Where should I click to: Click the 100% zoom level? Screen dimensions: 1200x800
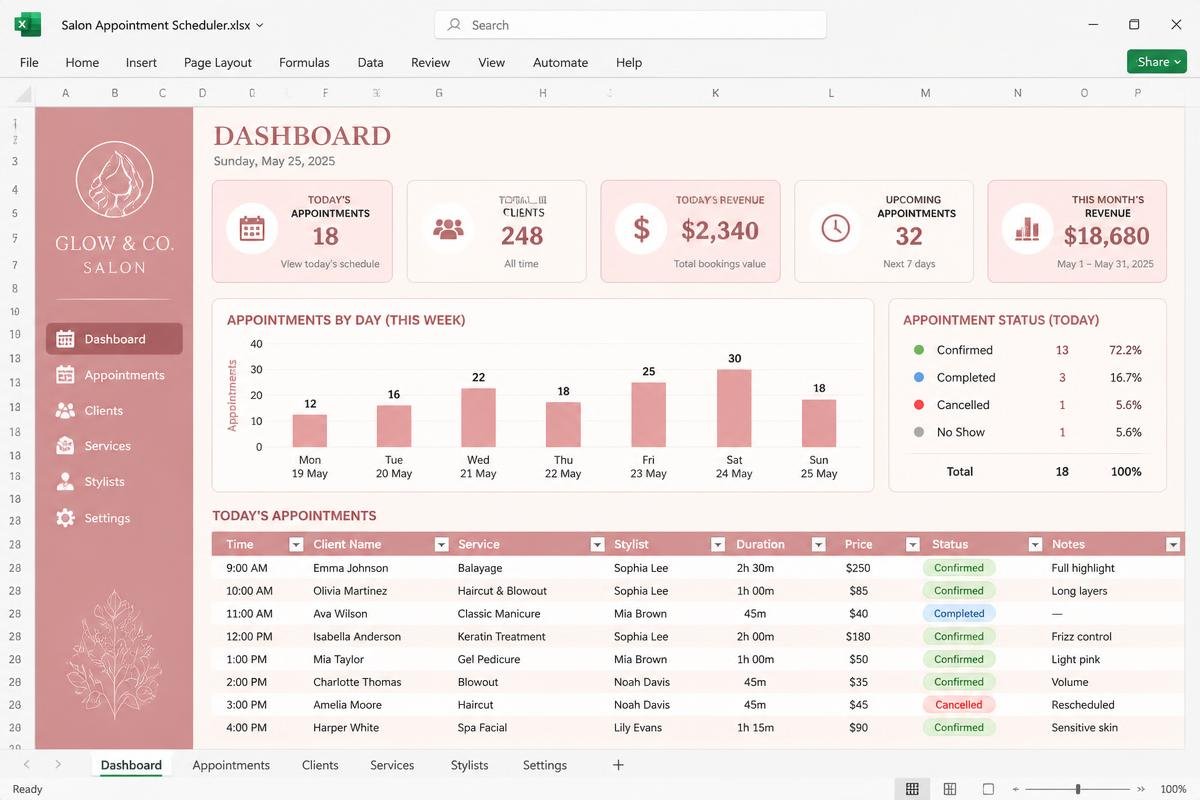click(x=1173, y=789)
